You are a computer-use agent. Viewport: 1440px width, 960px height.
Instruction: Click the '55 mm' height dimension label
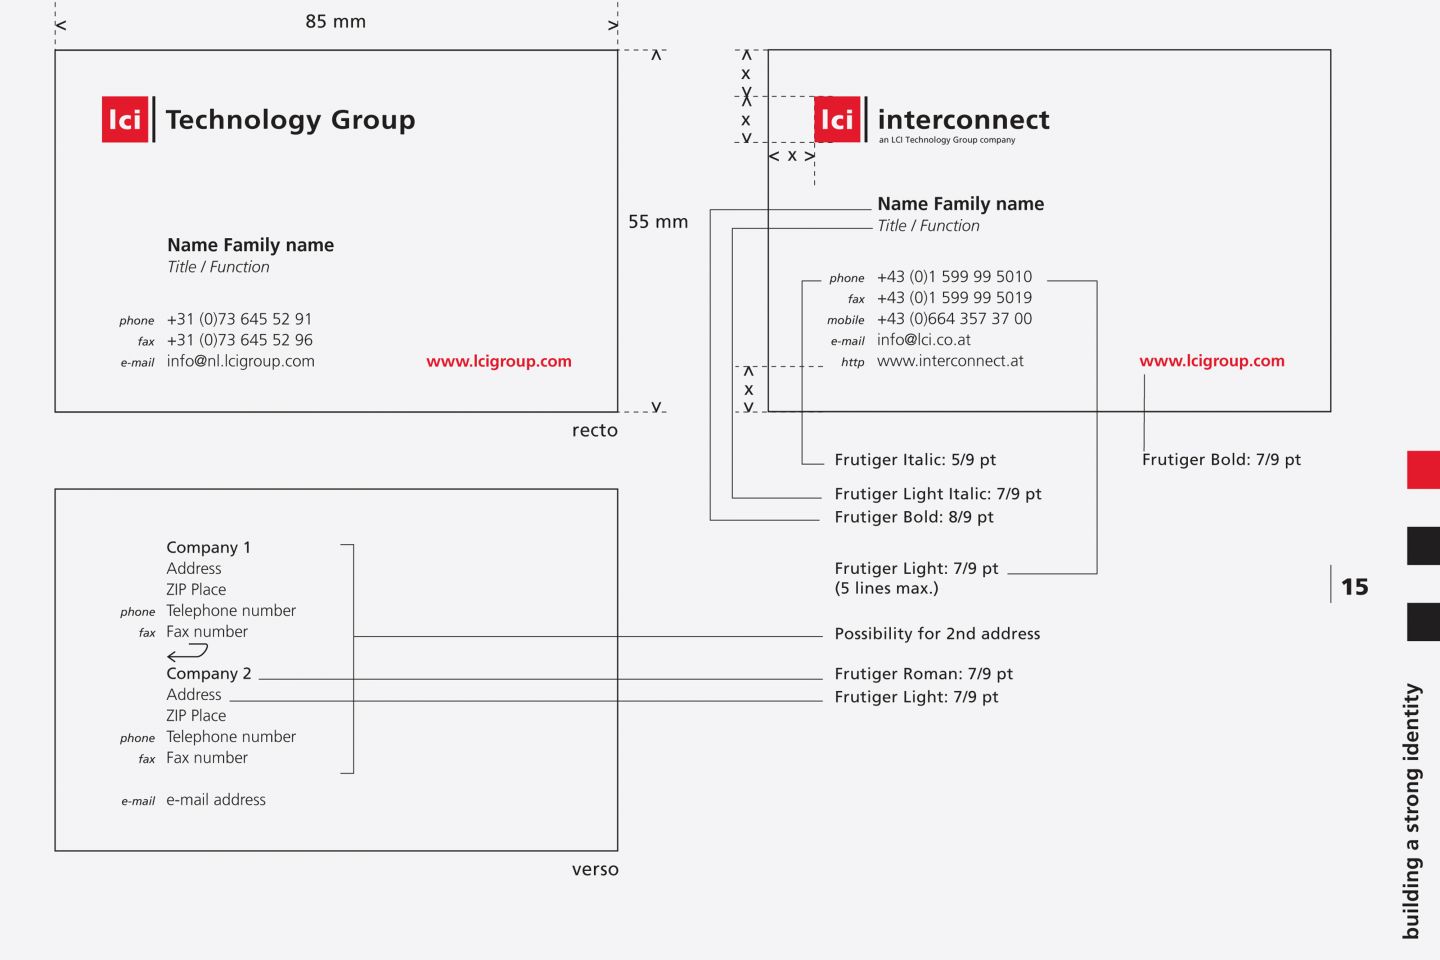658,222
